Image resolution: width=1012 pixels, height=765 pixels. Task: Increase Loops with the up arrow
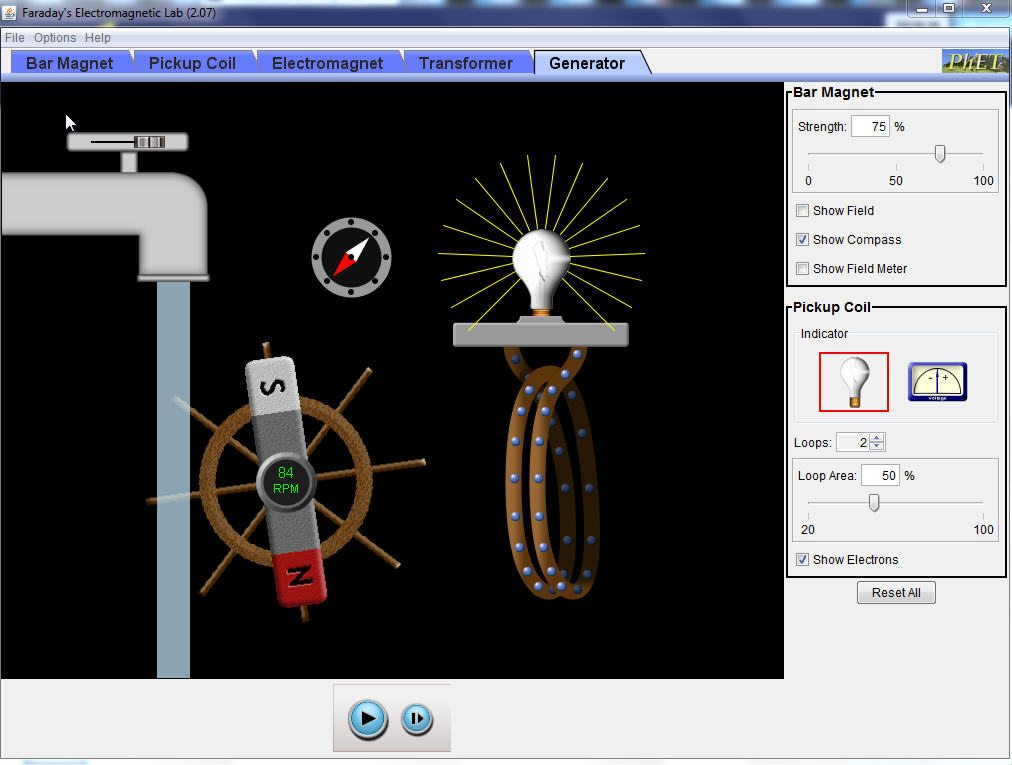pos(877,438)
